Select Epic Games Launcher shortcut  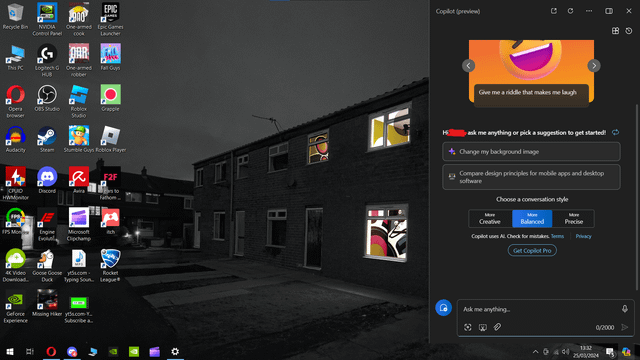[110, 19]
